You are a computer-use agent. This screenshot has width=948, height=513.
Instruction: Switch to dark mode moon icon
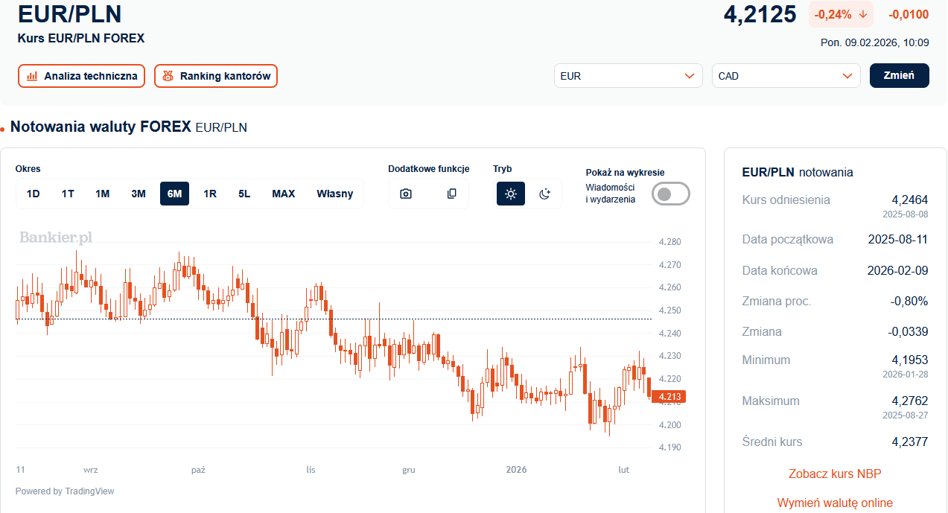[x=544, y=194]
